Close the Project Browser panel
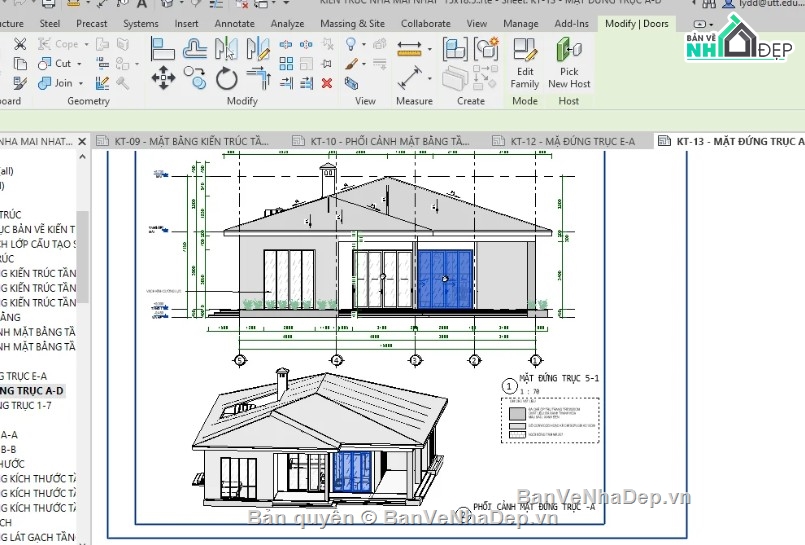 tap(82, 141)
